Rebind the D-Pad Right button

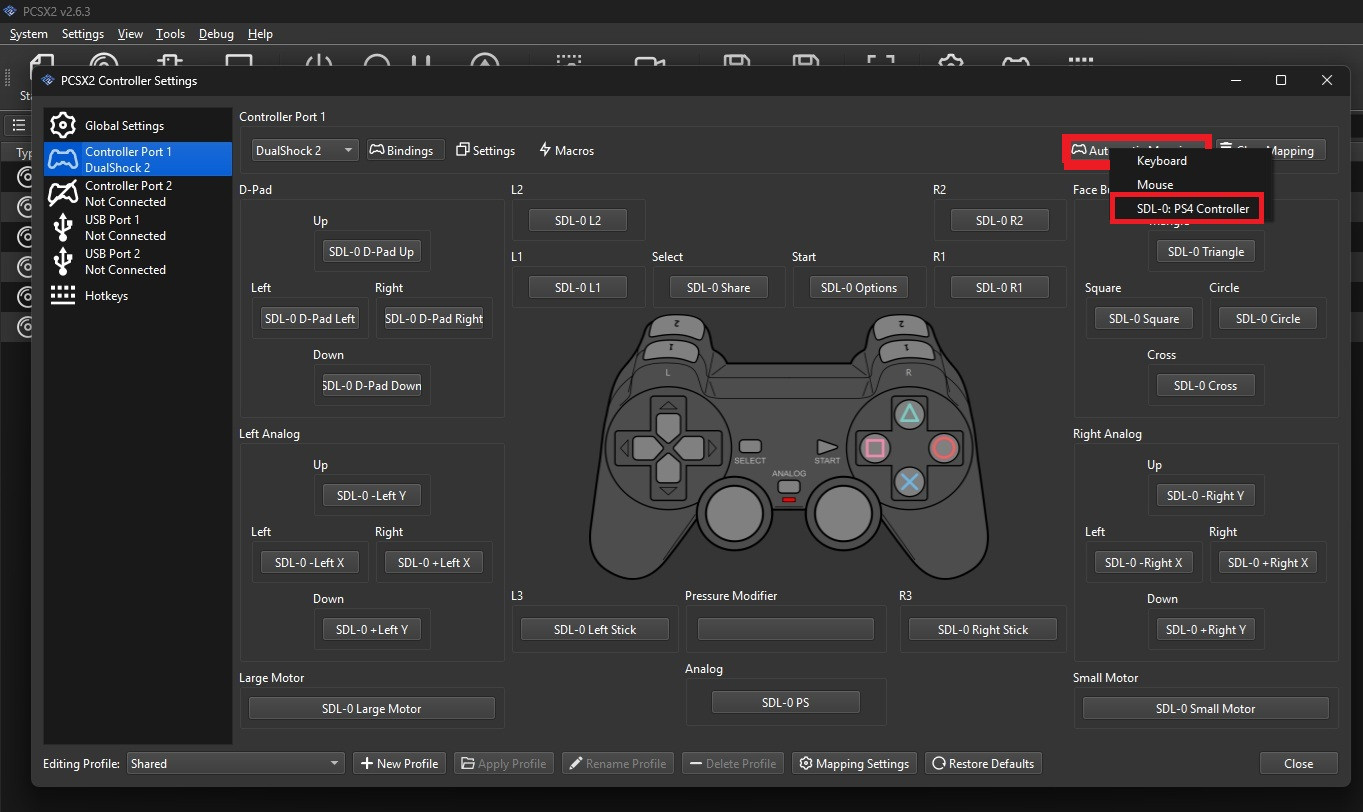(433, 318)
